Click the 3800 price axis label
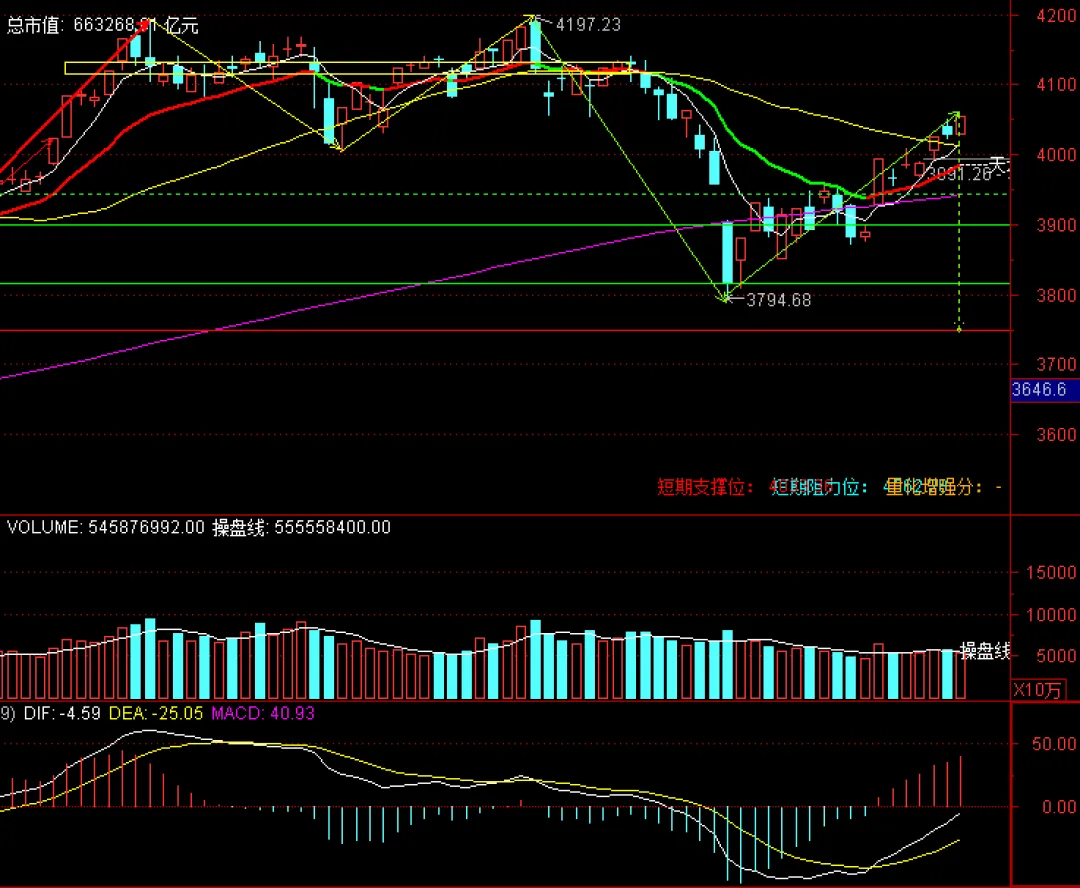 pyautogui.click(x=1057, y=296)
